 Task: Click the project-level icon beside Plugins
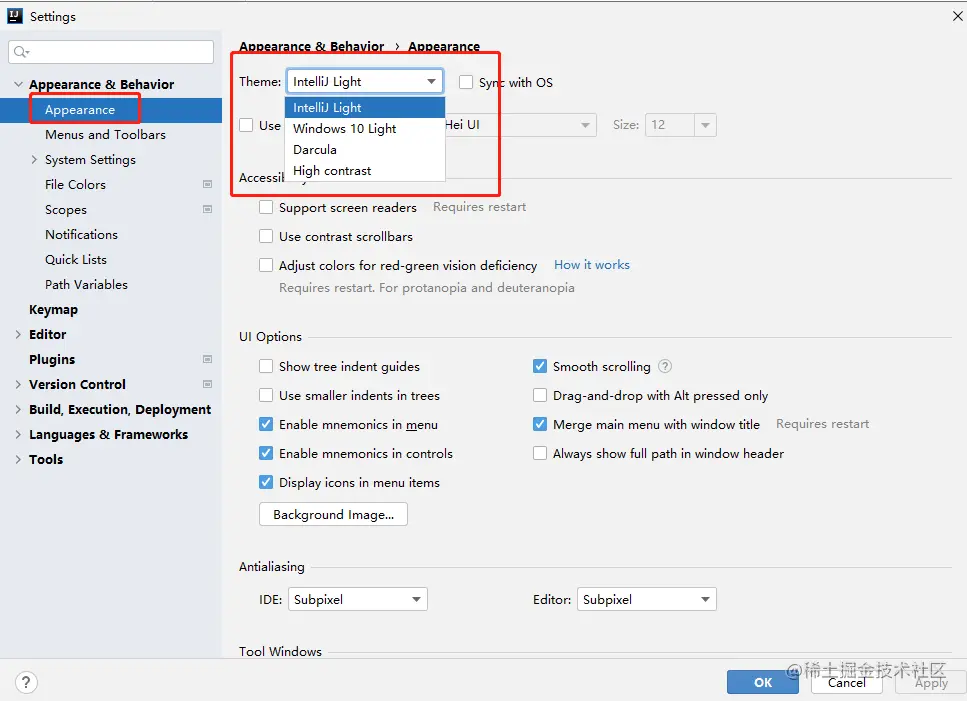[x=207, y=359]
